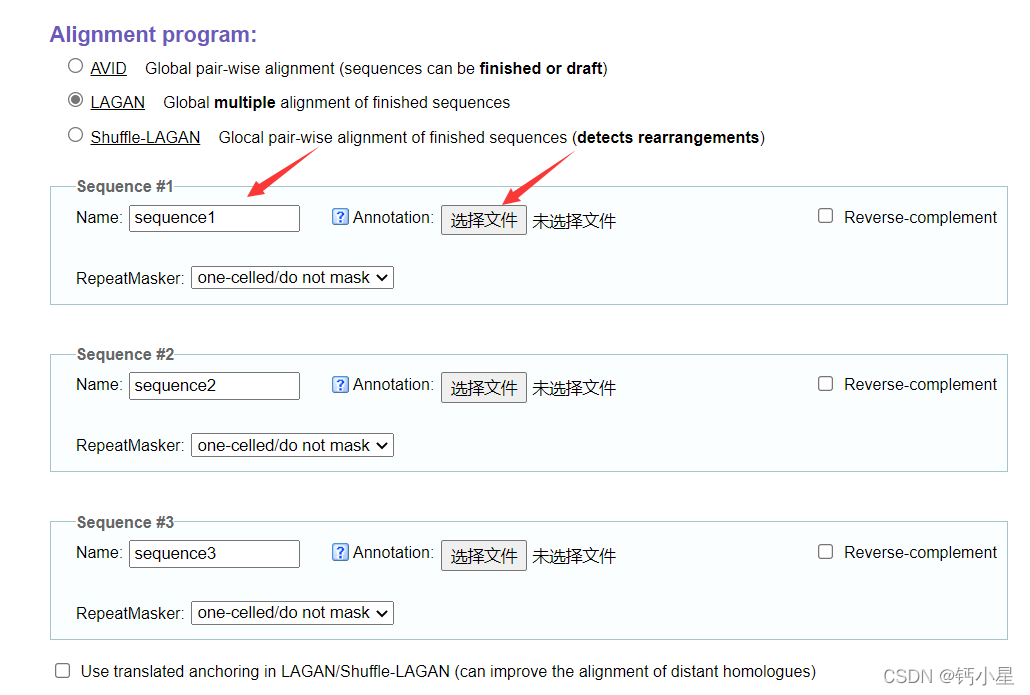Enable Reverse-complement for Sequence #3

(826, 551)
